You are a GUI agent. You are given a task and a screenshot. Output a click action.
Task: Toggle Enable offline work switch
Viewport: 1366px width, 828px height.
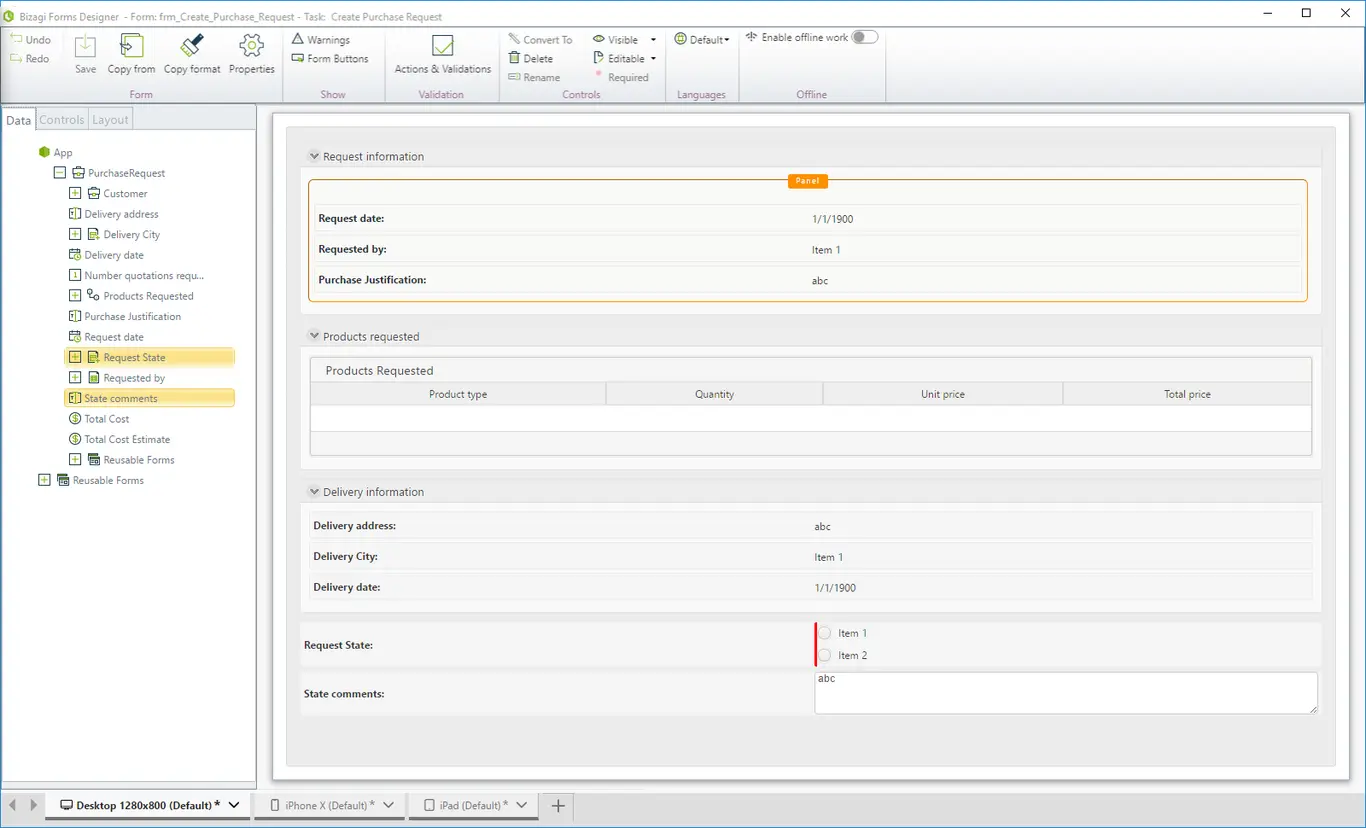click(x=864, y=37)
